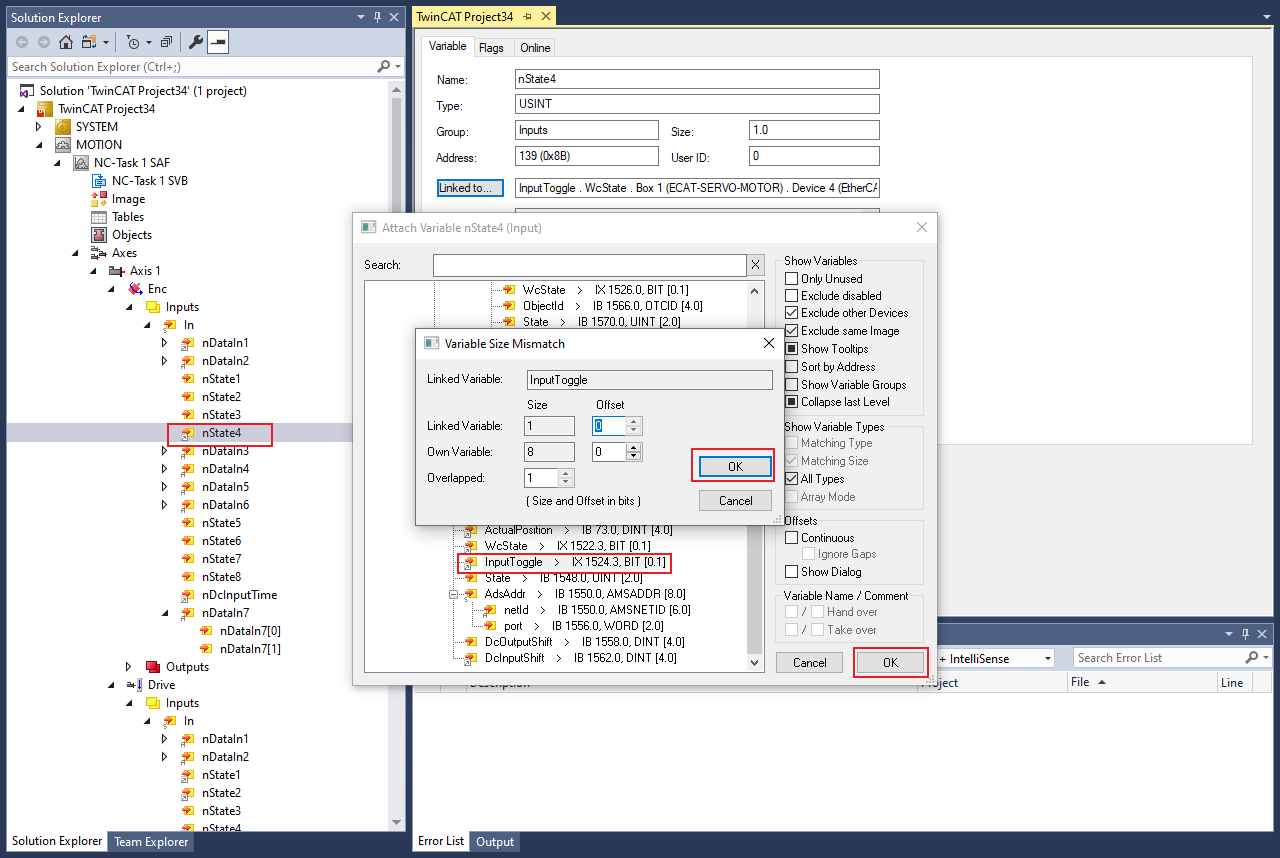
Task: Enable the Continuous offsets checkbox
Action: pyautogui.click(x=792, y=538)
